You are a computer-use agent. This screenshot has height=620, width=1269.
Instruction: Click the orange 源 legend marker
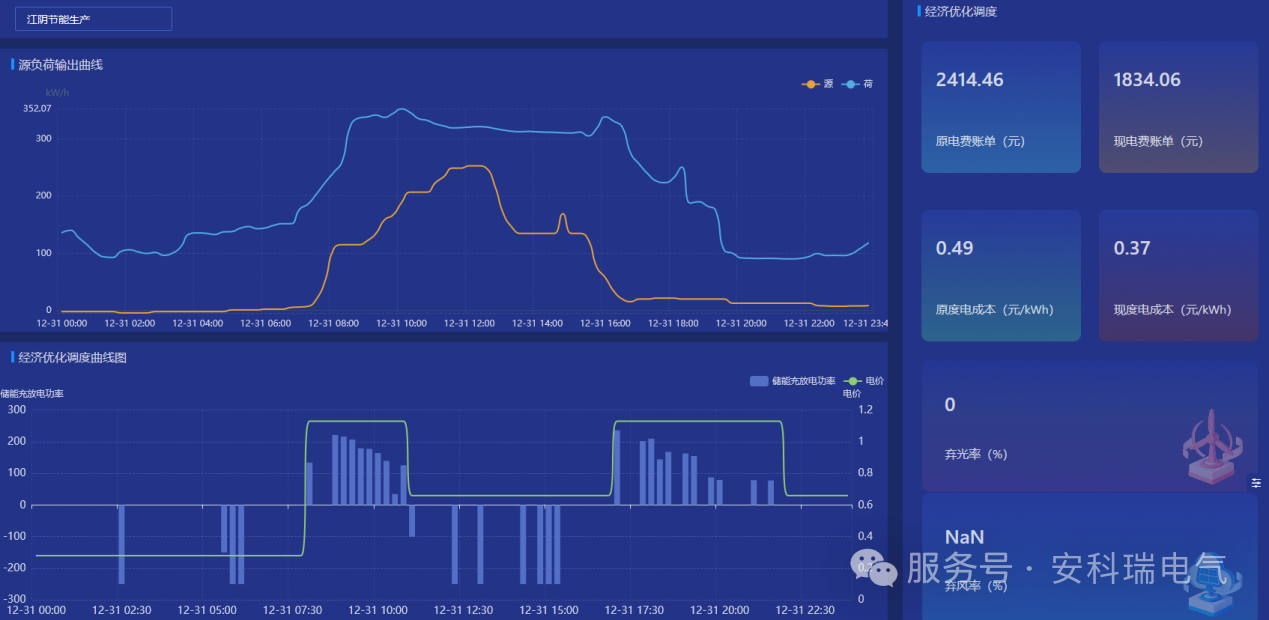[x=810, y=84]
